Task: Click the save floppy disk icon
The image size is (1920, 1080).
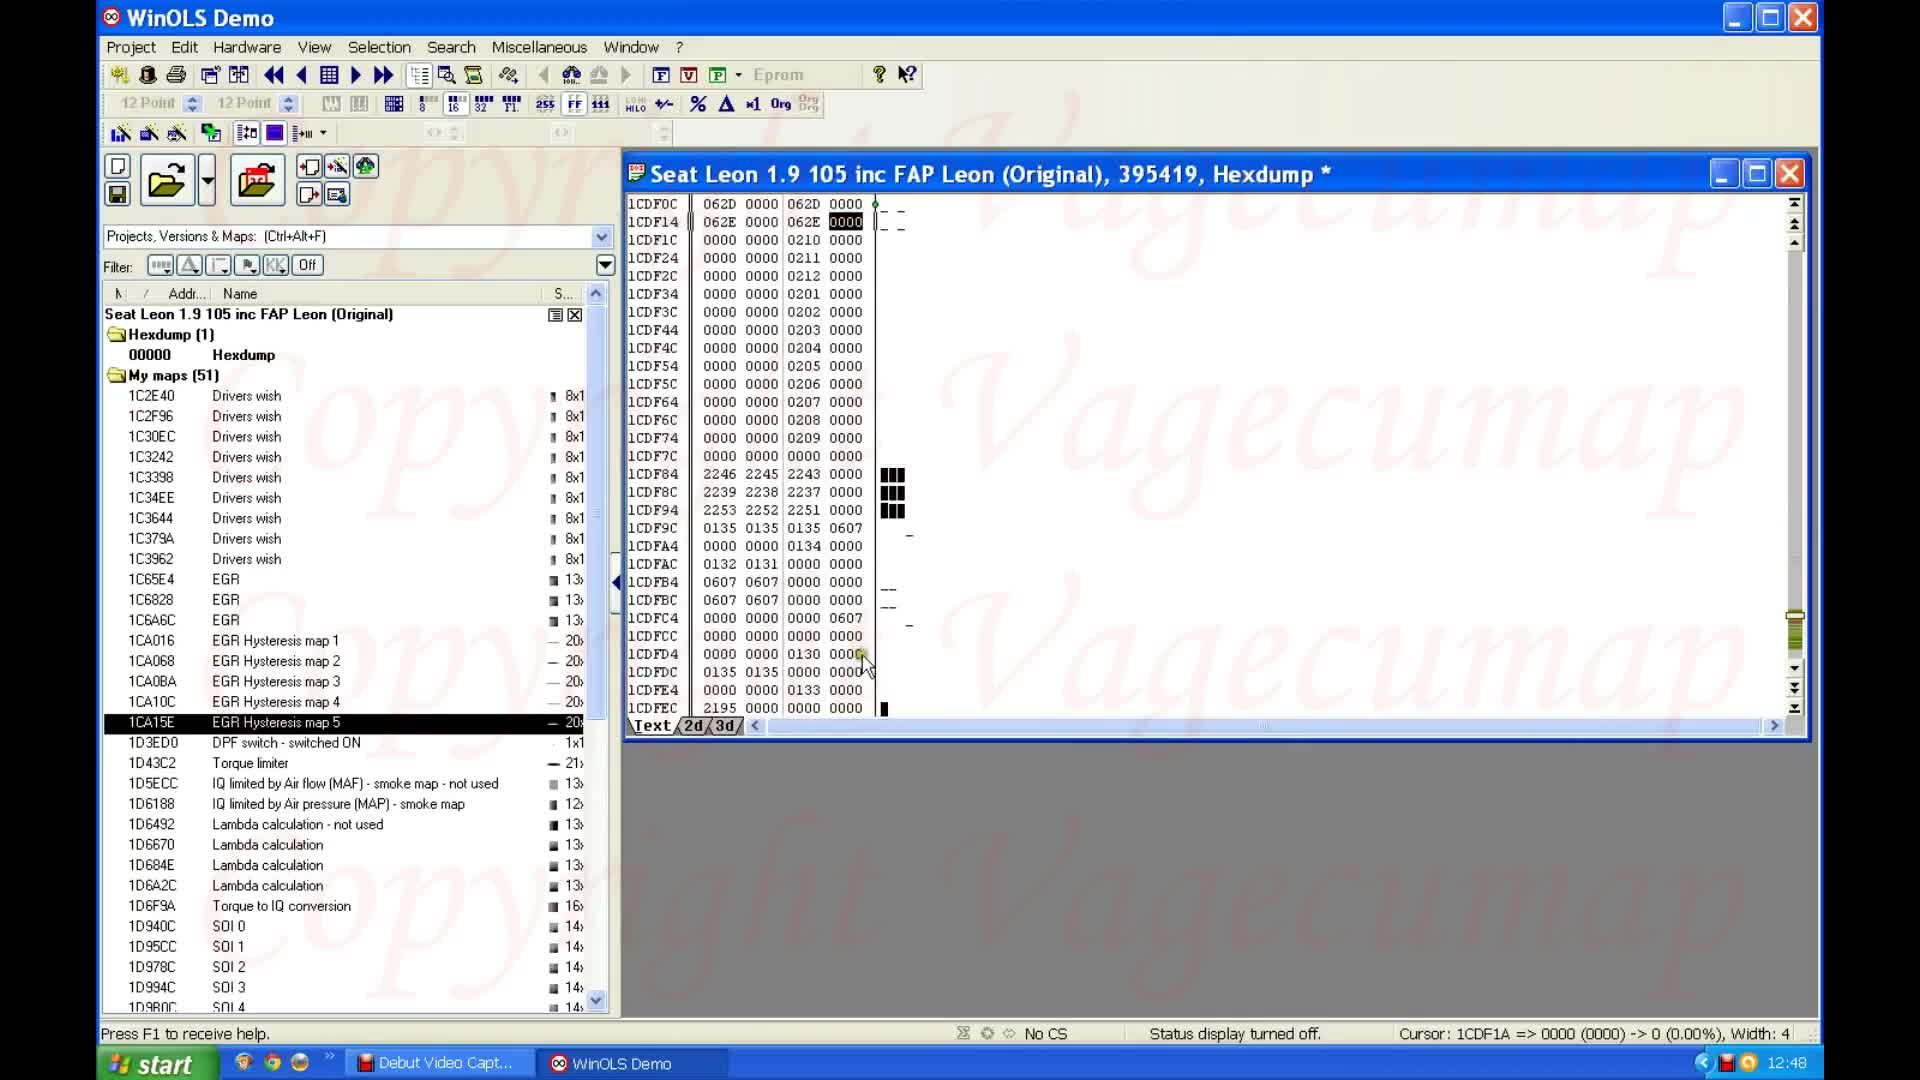Action: [117, 194]
